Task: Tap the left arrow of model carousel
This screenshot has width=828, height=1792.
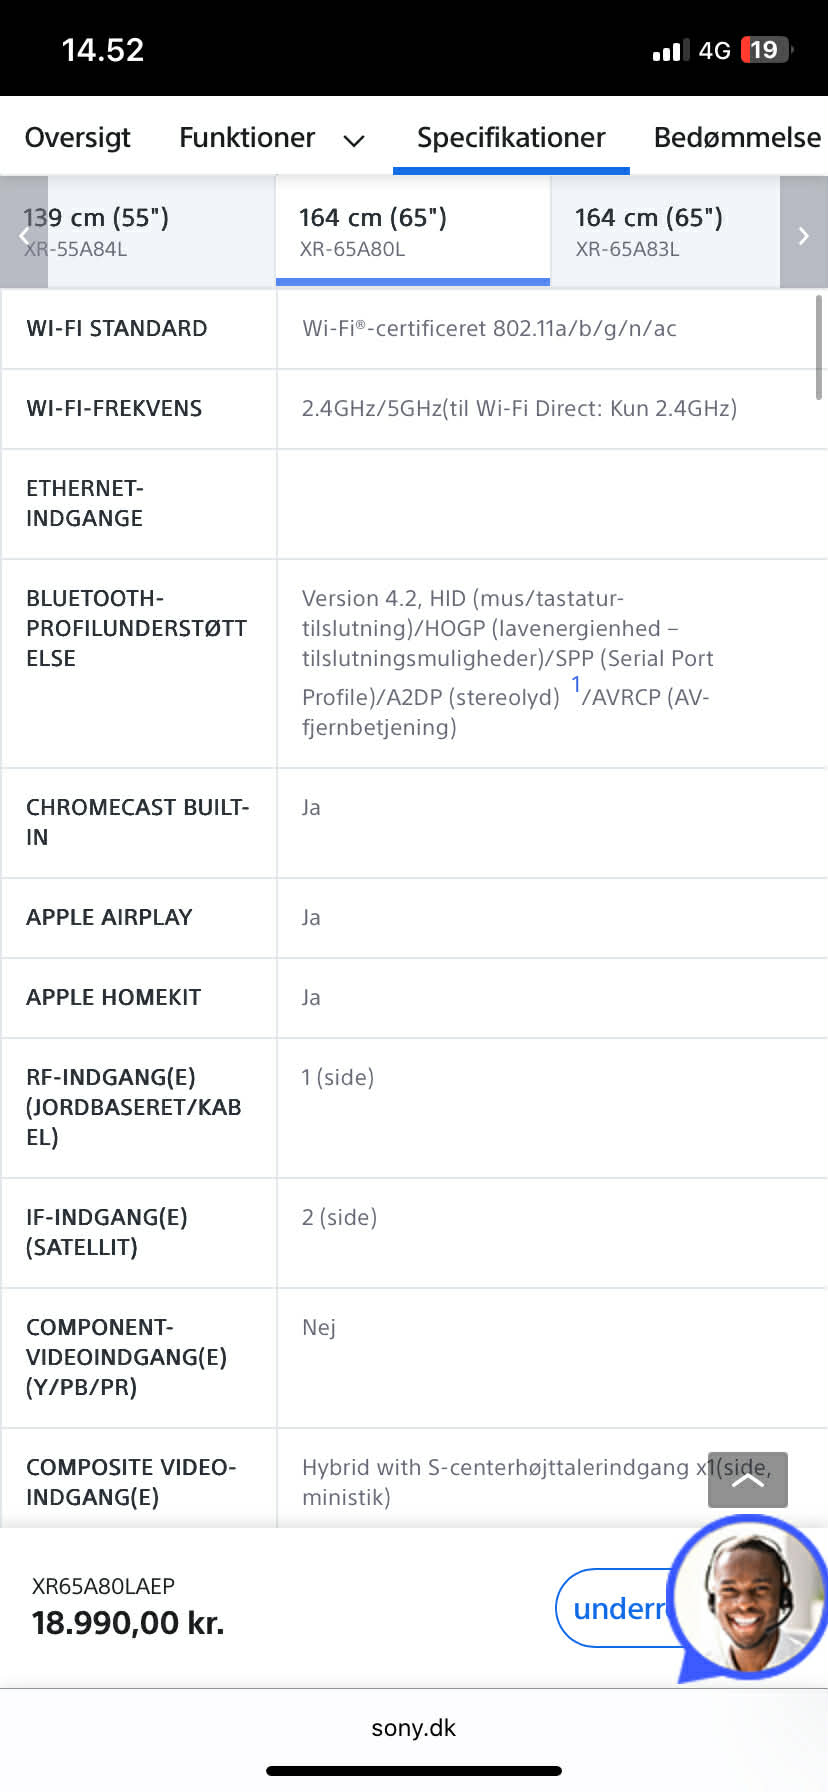Action: (24, 235)
